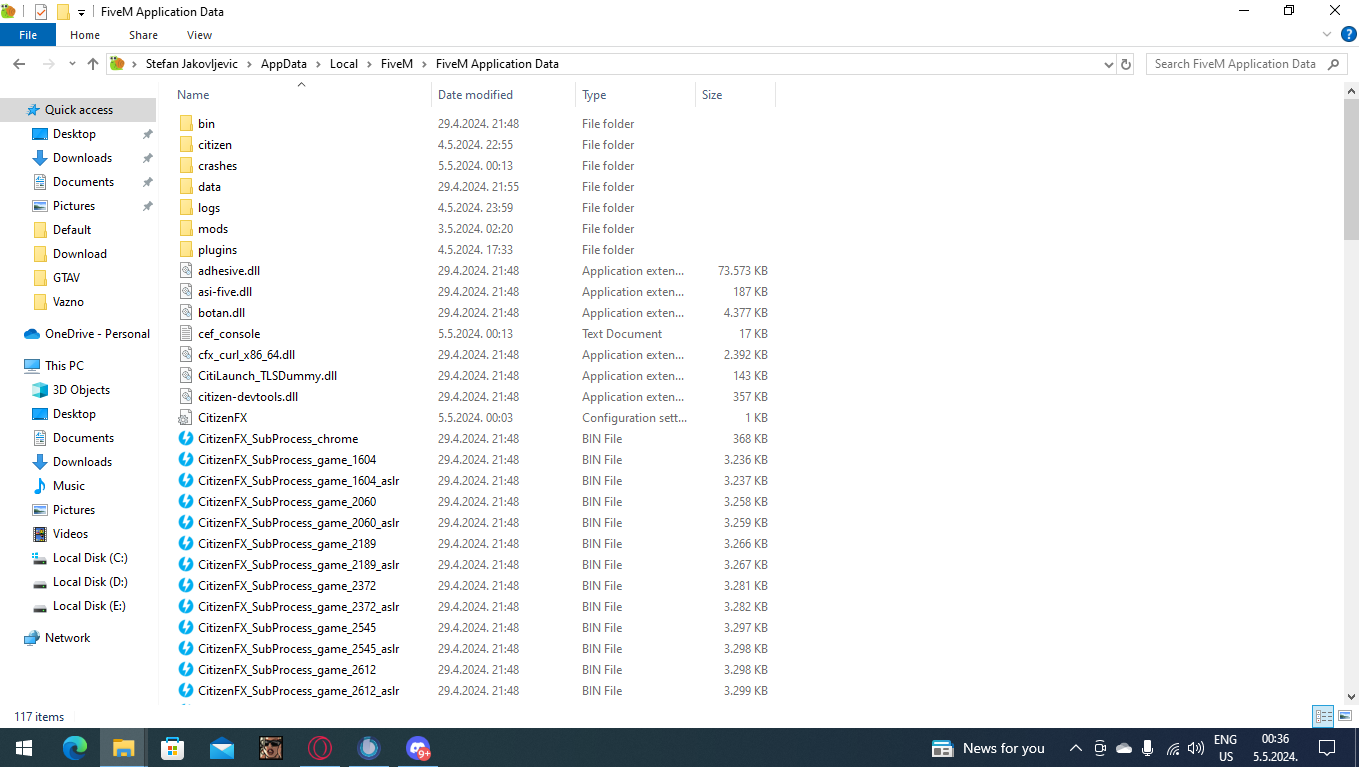Viewport: 1359px width, 767px height.
Task: Select the CitizenFX_SubProcess_chrome file icon
Action: click(x=186, y=439)
